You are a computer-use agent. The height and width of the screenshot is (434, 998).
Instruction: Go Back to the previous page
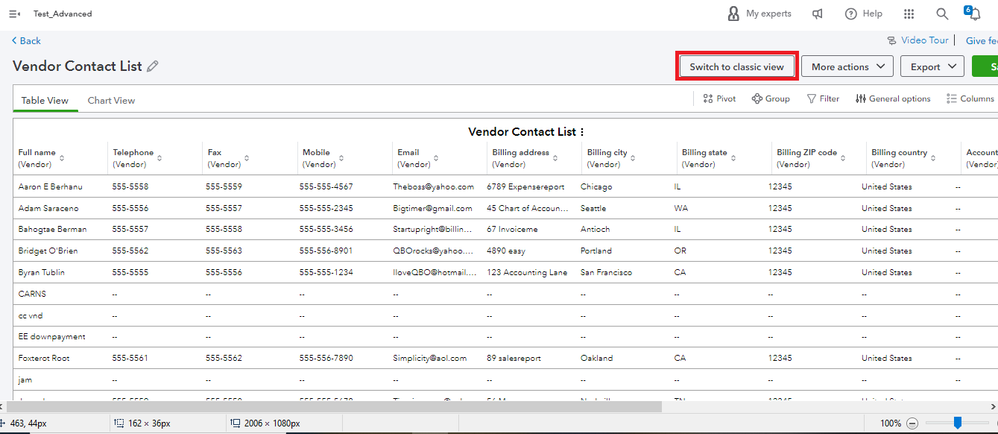[x=27, y=41]
